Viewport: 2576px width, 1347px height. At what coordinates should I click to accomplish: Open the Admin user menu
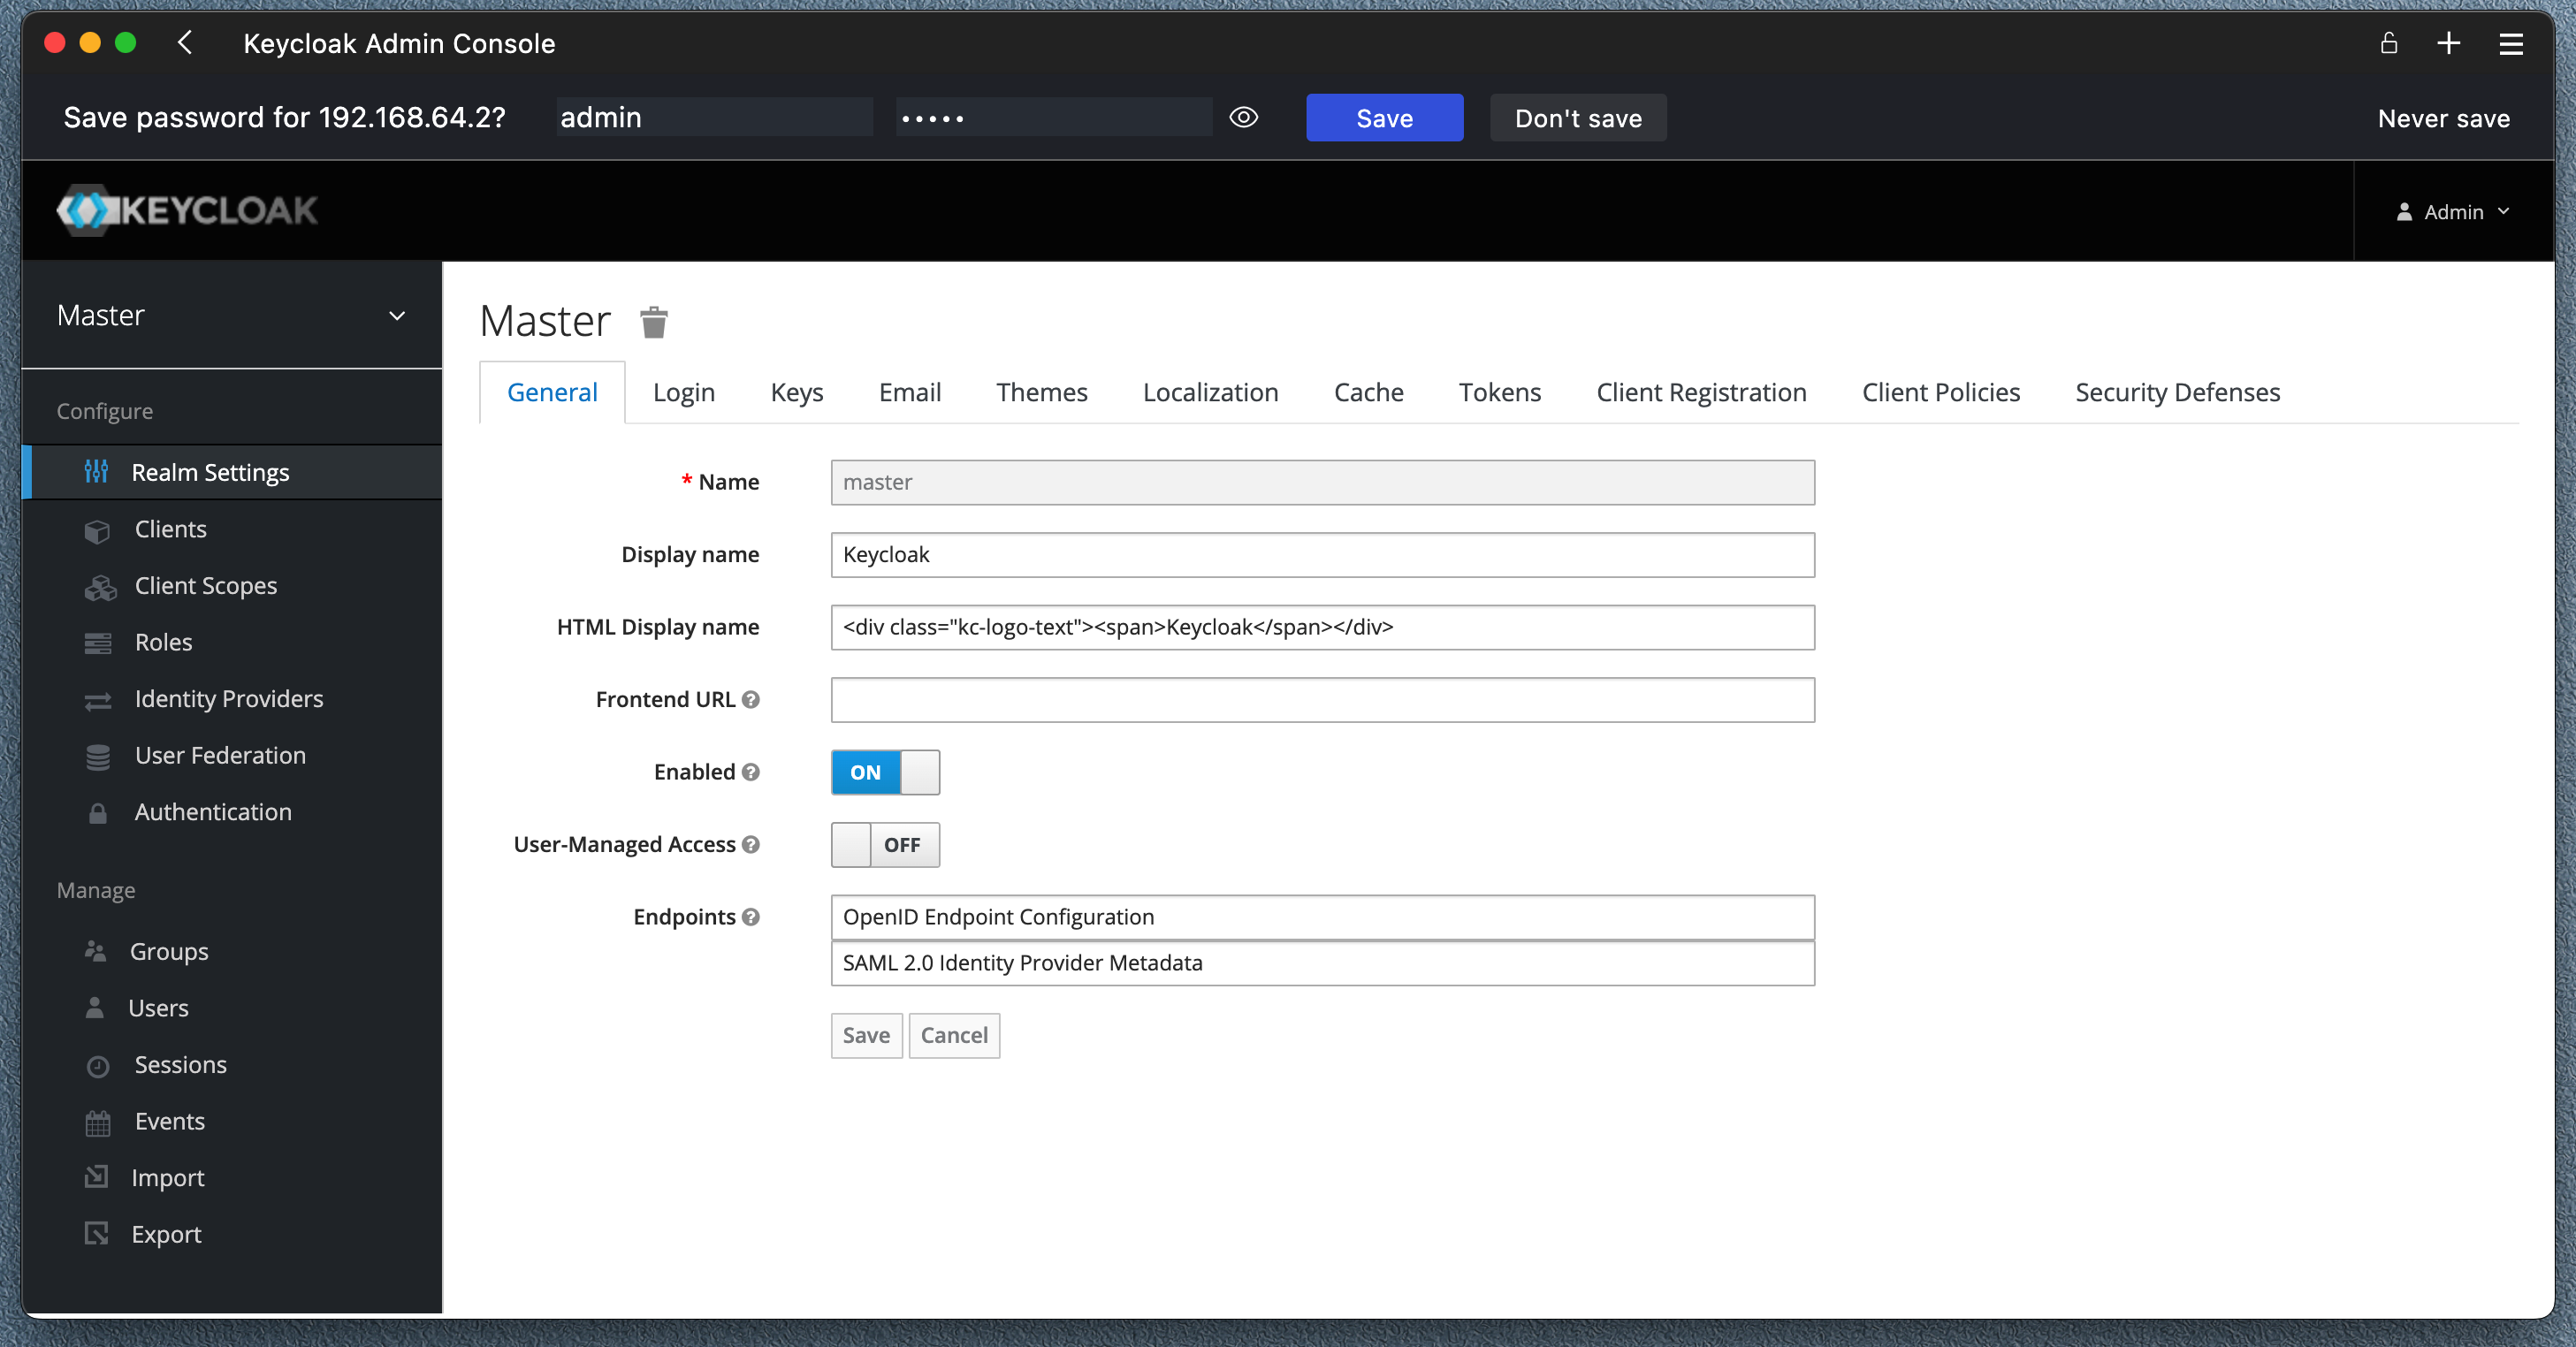pyautogui.click(x=2452, y=212)
